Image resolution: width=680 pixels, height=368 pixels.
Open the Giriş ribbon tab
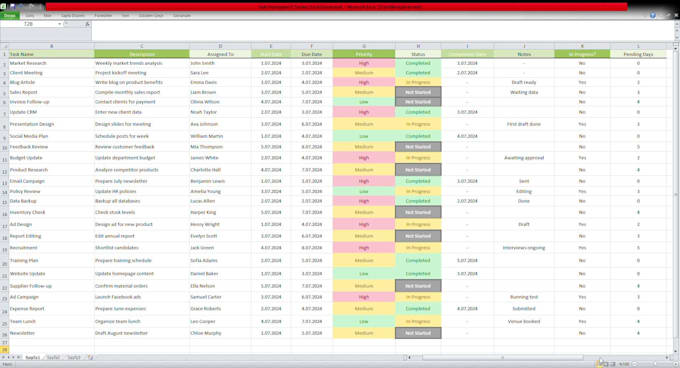[29, 15]
